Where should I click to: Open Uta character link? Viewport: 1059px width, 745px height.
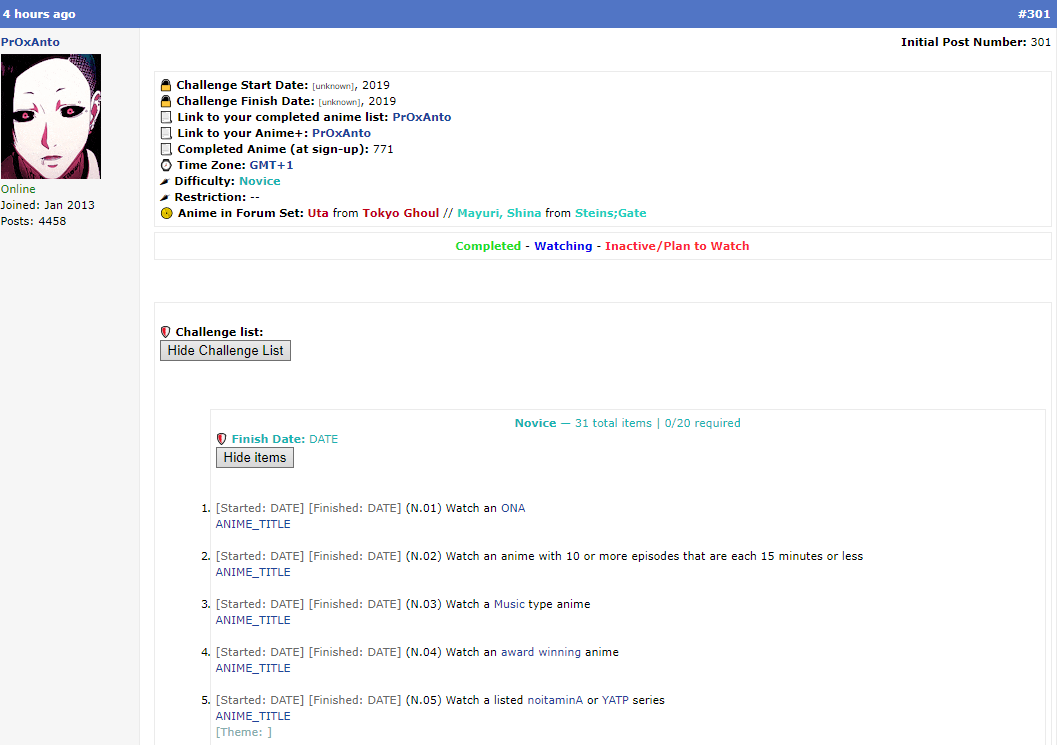point(318,213)
